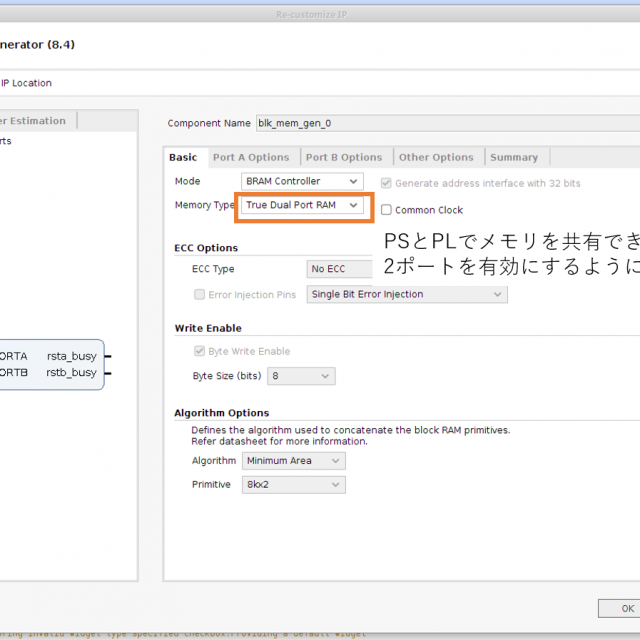Open the ECC Type dropdown
640x640 pixels.
340,269
